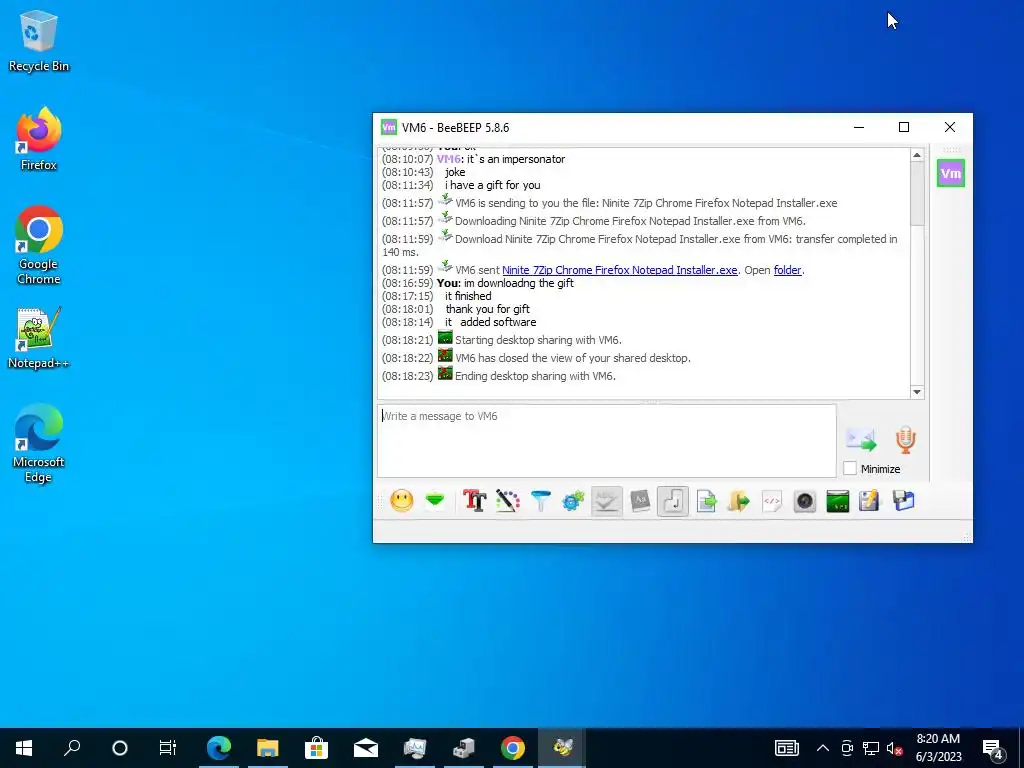Click message 'it`s an impersonator'

pyautogui.click(x=516, y=159)
